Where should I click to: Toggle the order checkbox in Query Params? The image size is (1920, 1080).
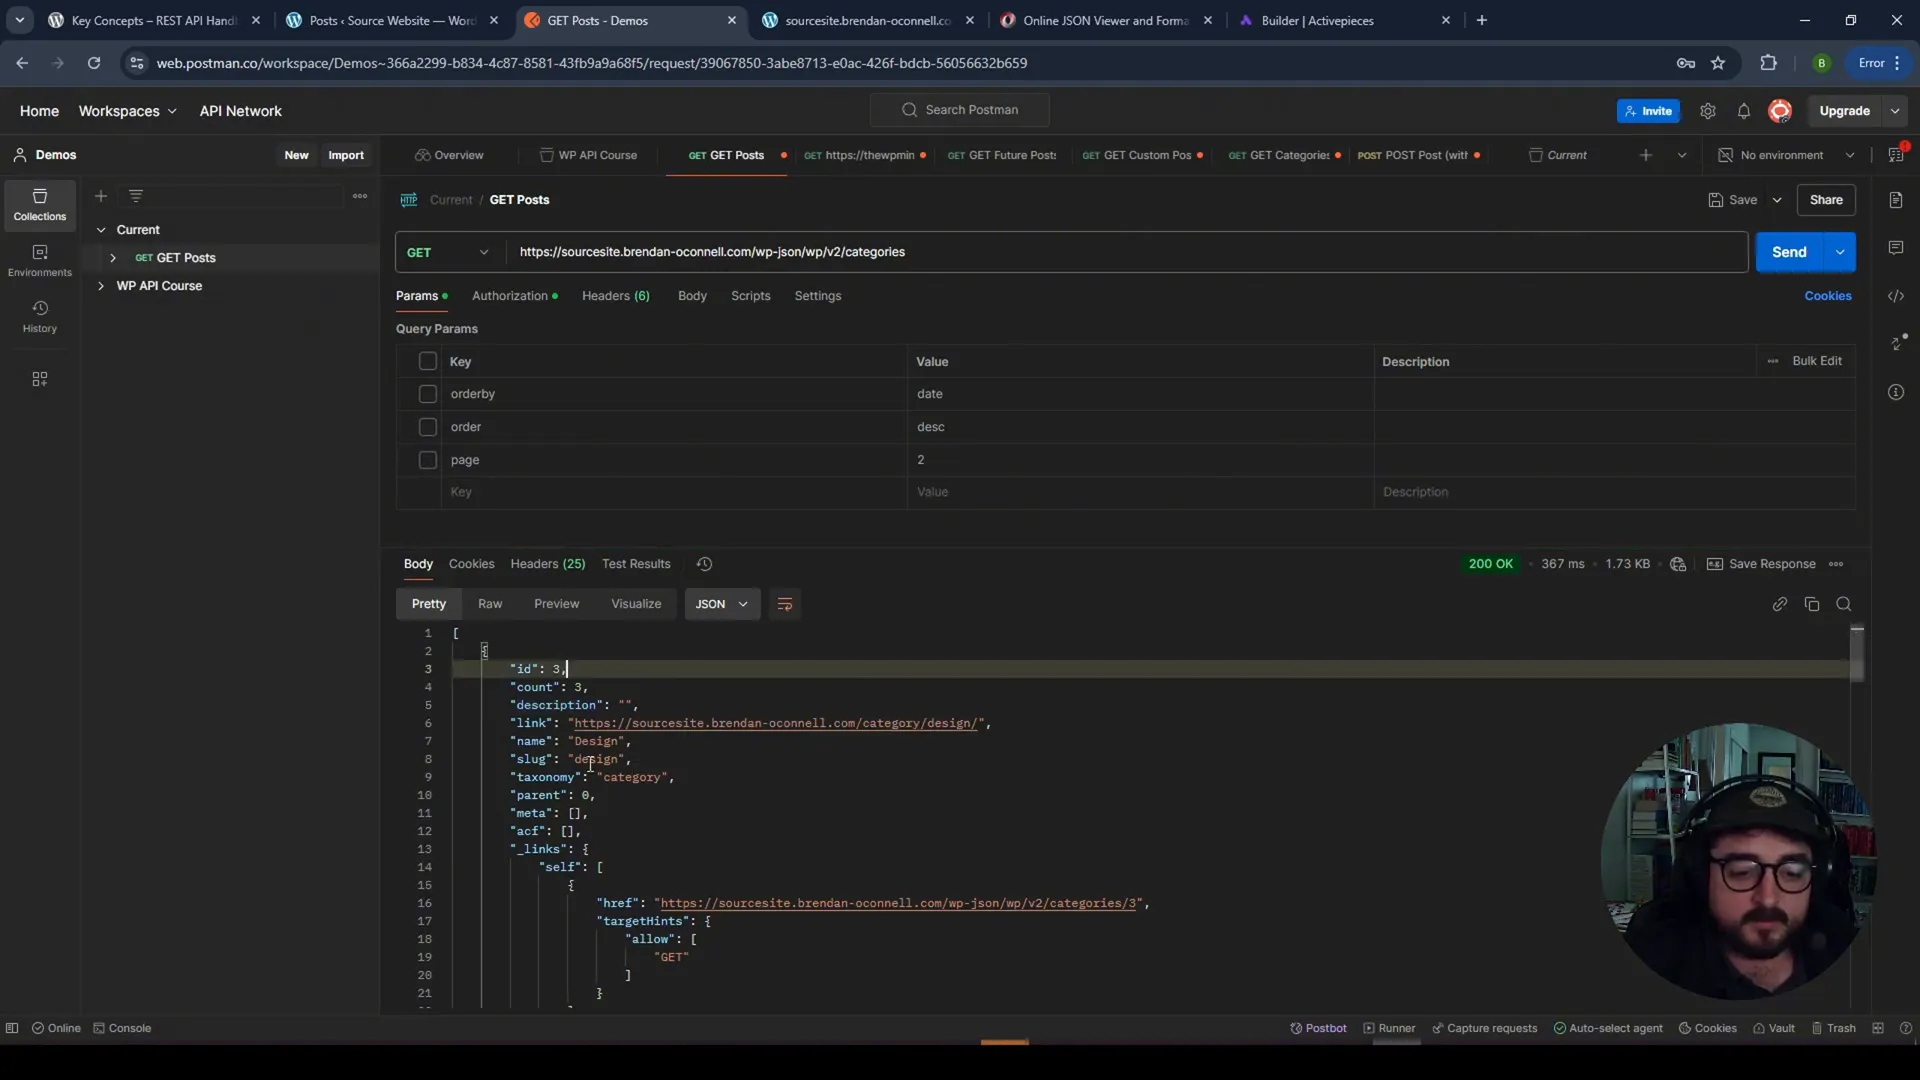pyautogui.click(x=427, y=426)
